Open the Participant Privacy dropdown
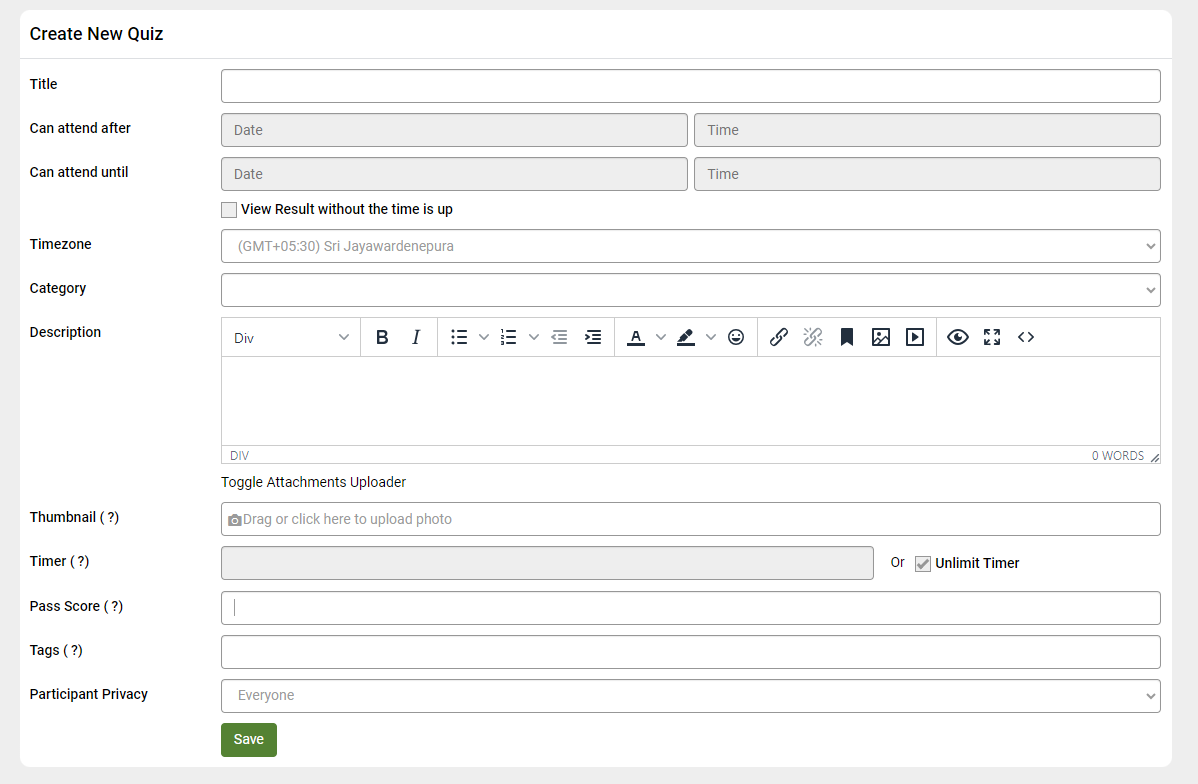 [x=690, y=696]
